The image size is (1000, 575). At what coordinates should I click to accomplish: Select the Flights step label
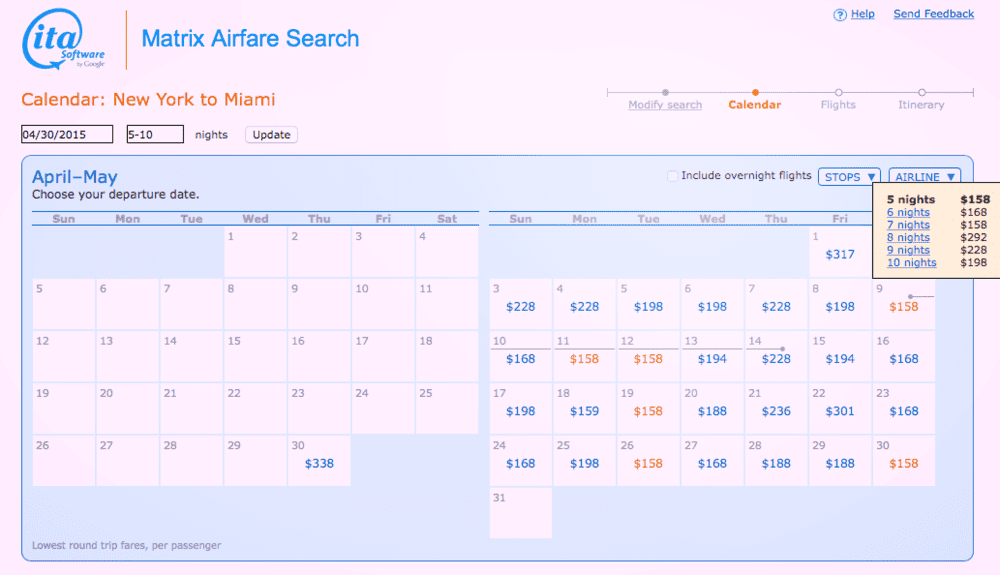pyautogui.click(x=838, y=105)
